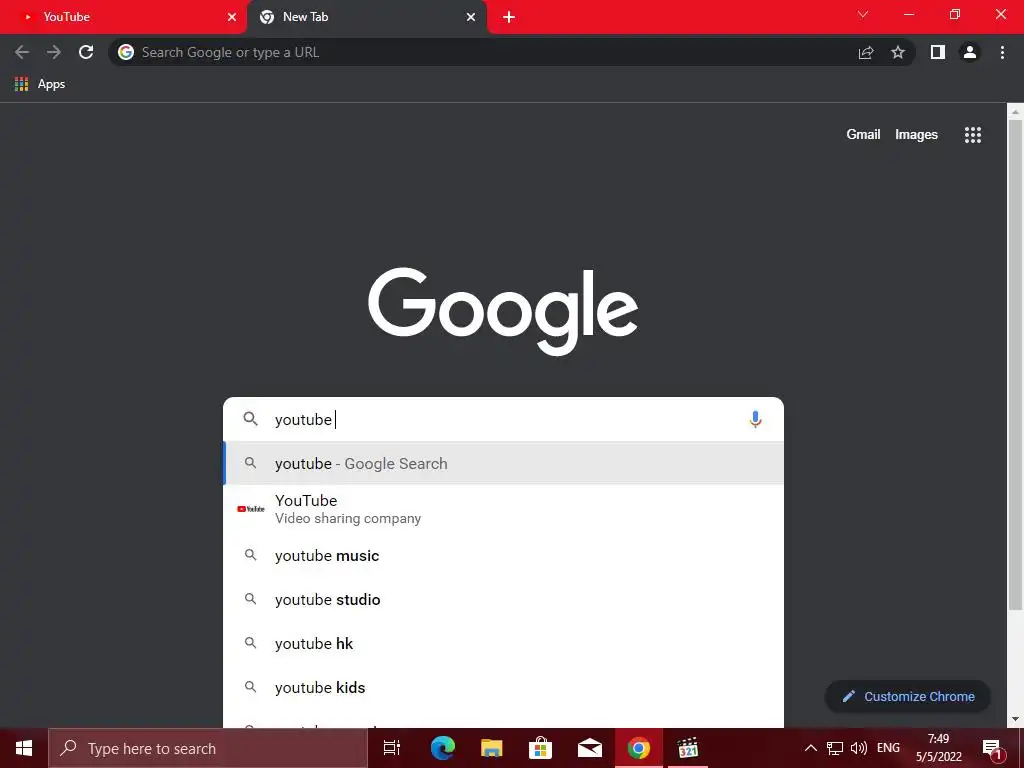Open the Images link

(x=916, y=135)
